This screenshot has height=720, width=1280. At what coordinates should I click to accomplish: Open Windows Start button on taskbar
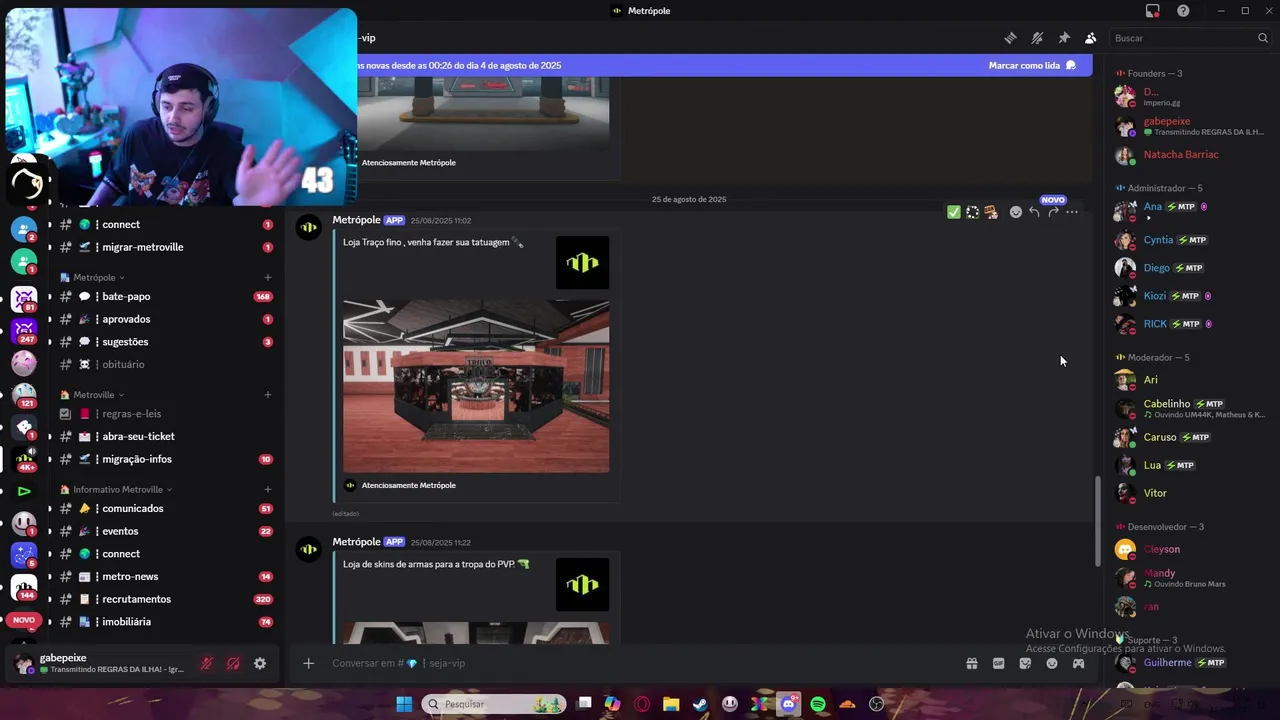coord(404,704)
